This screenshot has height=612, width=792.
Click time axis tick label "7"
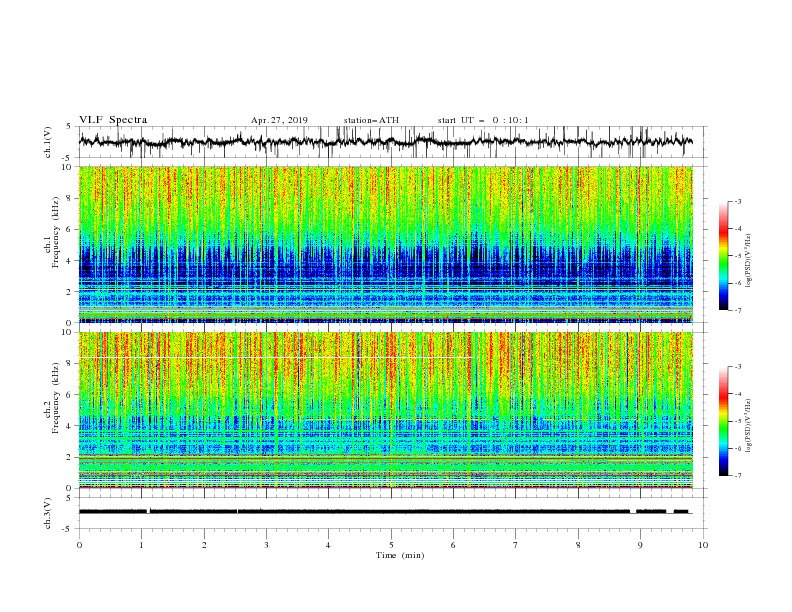point(516,545)
